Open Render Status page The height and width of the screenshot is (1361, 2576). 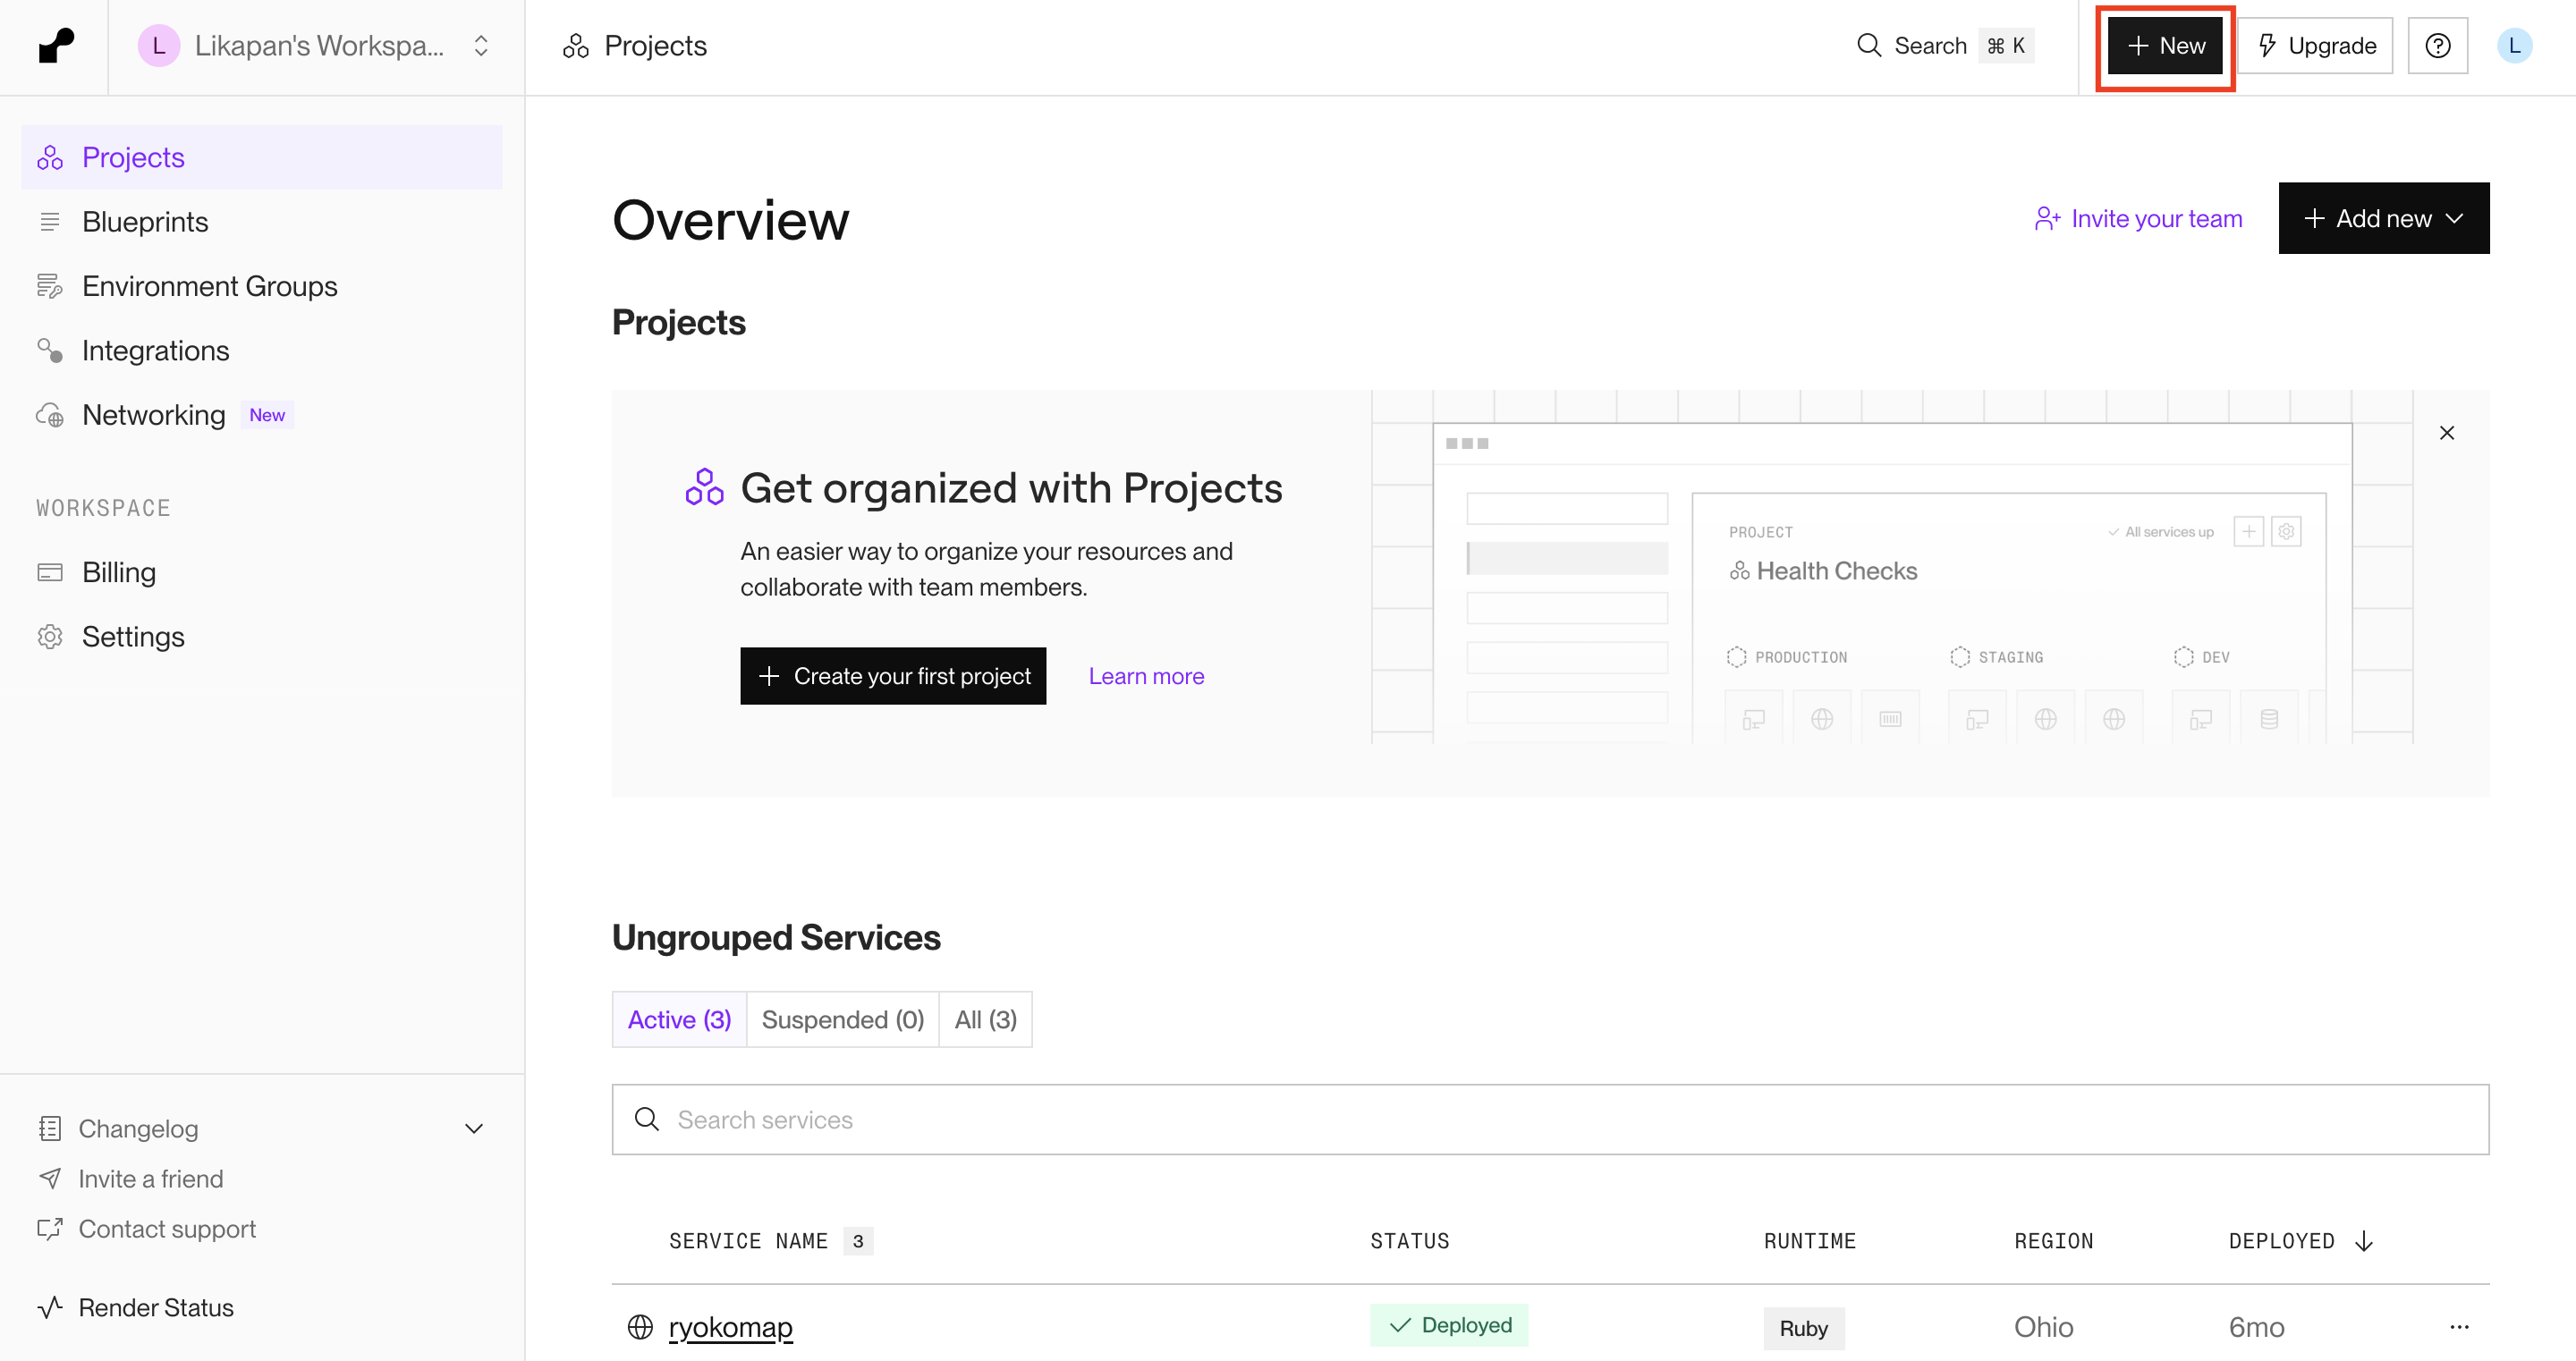(x=155, y=1307)
